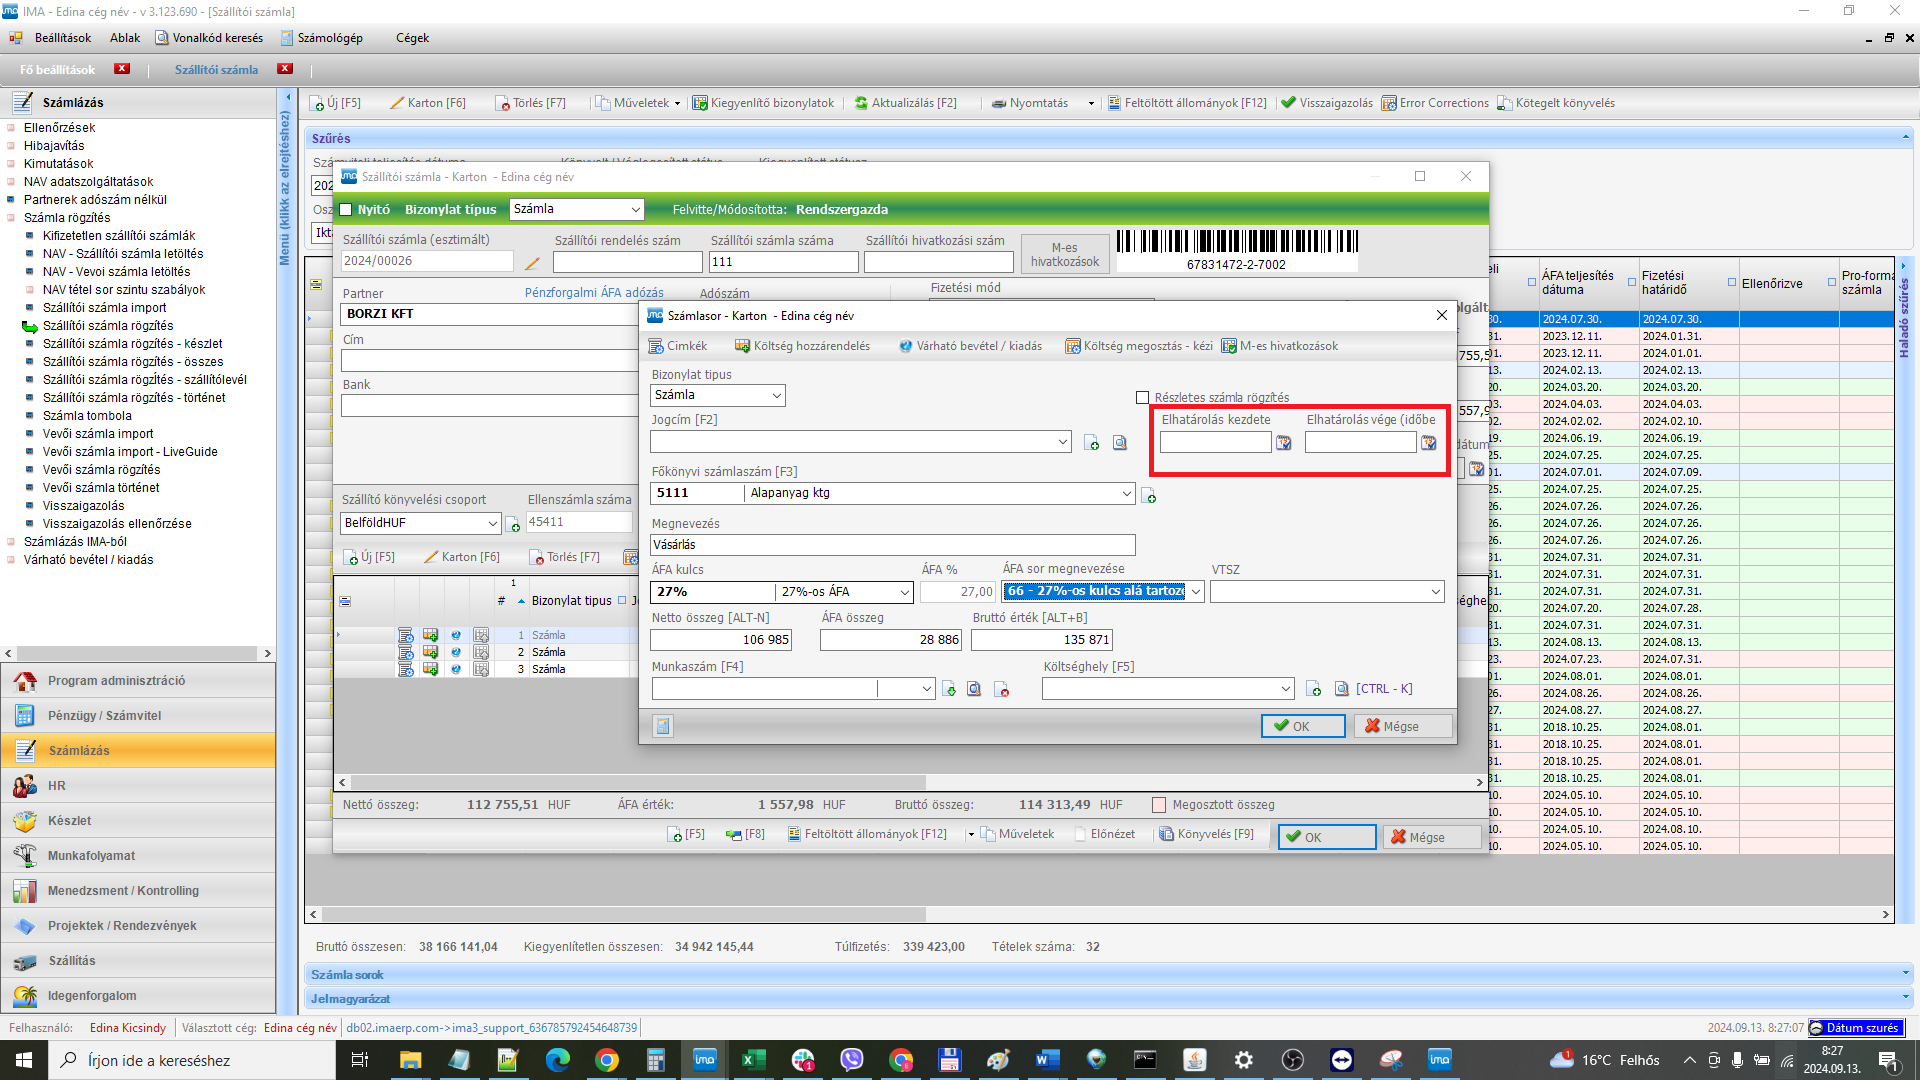Image resolution: width=1920 pixels, height=1080 pixels.
Task: Cancel Számlasor dialog with Mégse
Action: (x=1403, y=726)
